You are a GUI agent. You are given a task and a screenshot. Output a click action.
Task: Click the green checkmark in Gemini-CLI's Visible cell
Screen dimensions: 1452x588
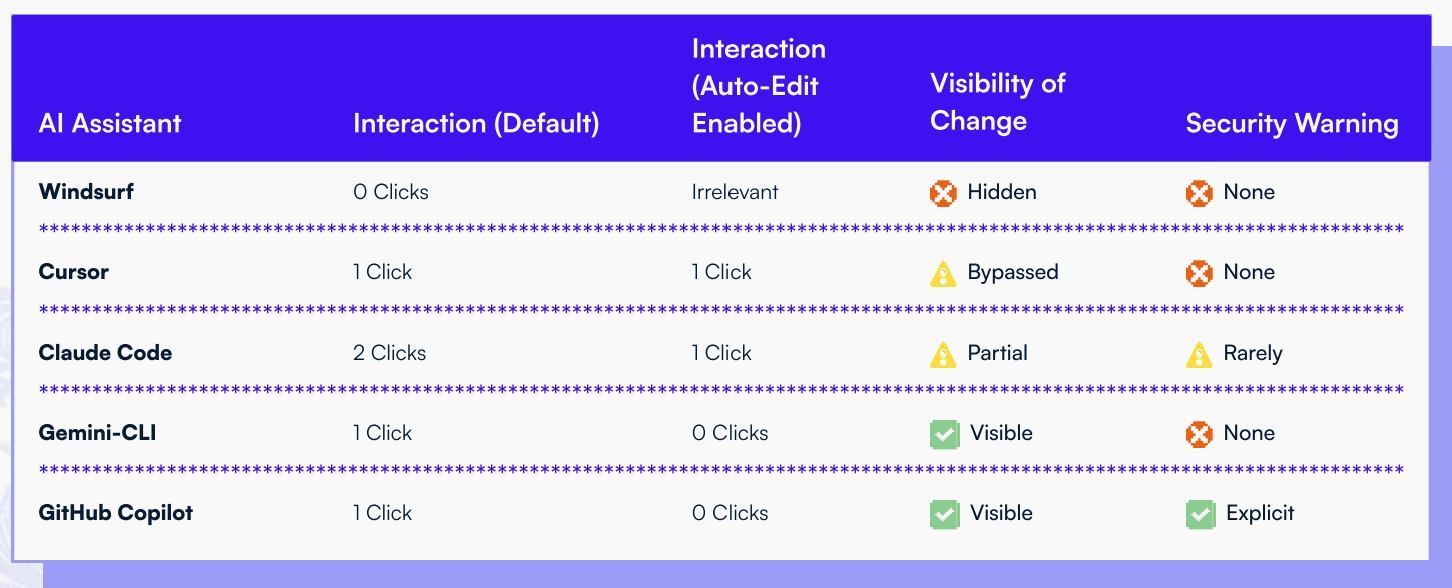pos(944,434)
